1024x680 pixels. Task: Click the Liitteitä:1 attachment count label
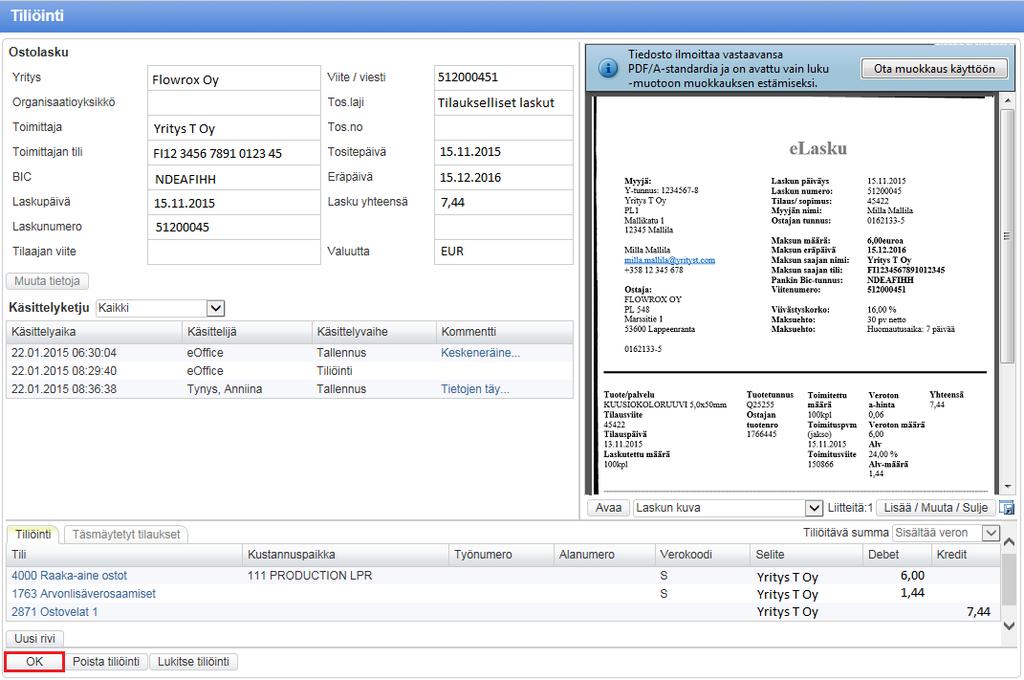[850, 508]
